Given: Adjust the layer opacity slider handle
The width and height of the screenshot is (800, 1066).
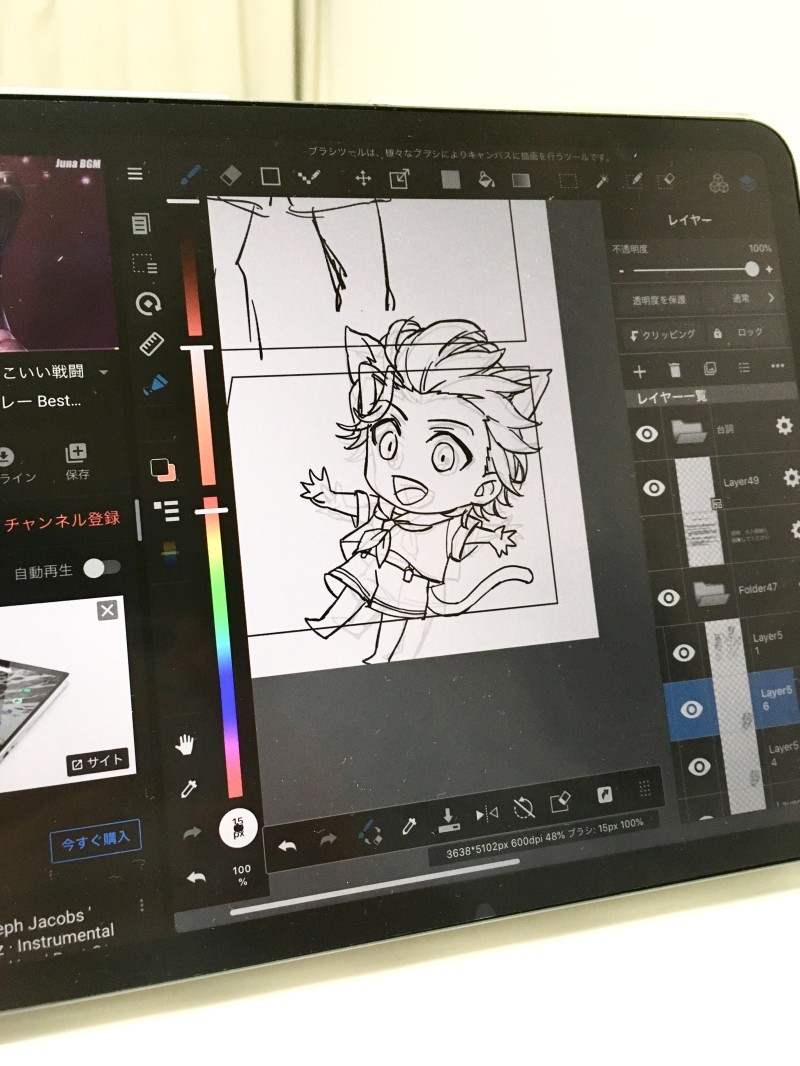Looking at the screenshot, I should [x=752, y=269].
